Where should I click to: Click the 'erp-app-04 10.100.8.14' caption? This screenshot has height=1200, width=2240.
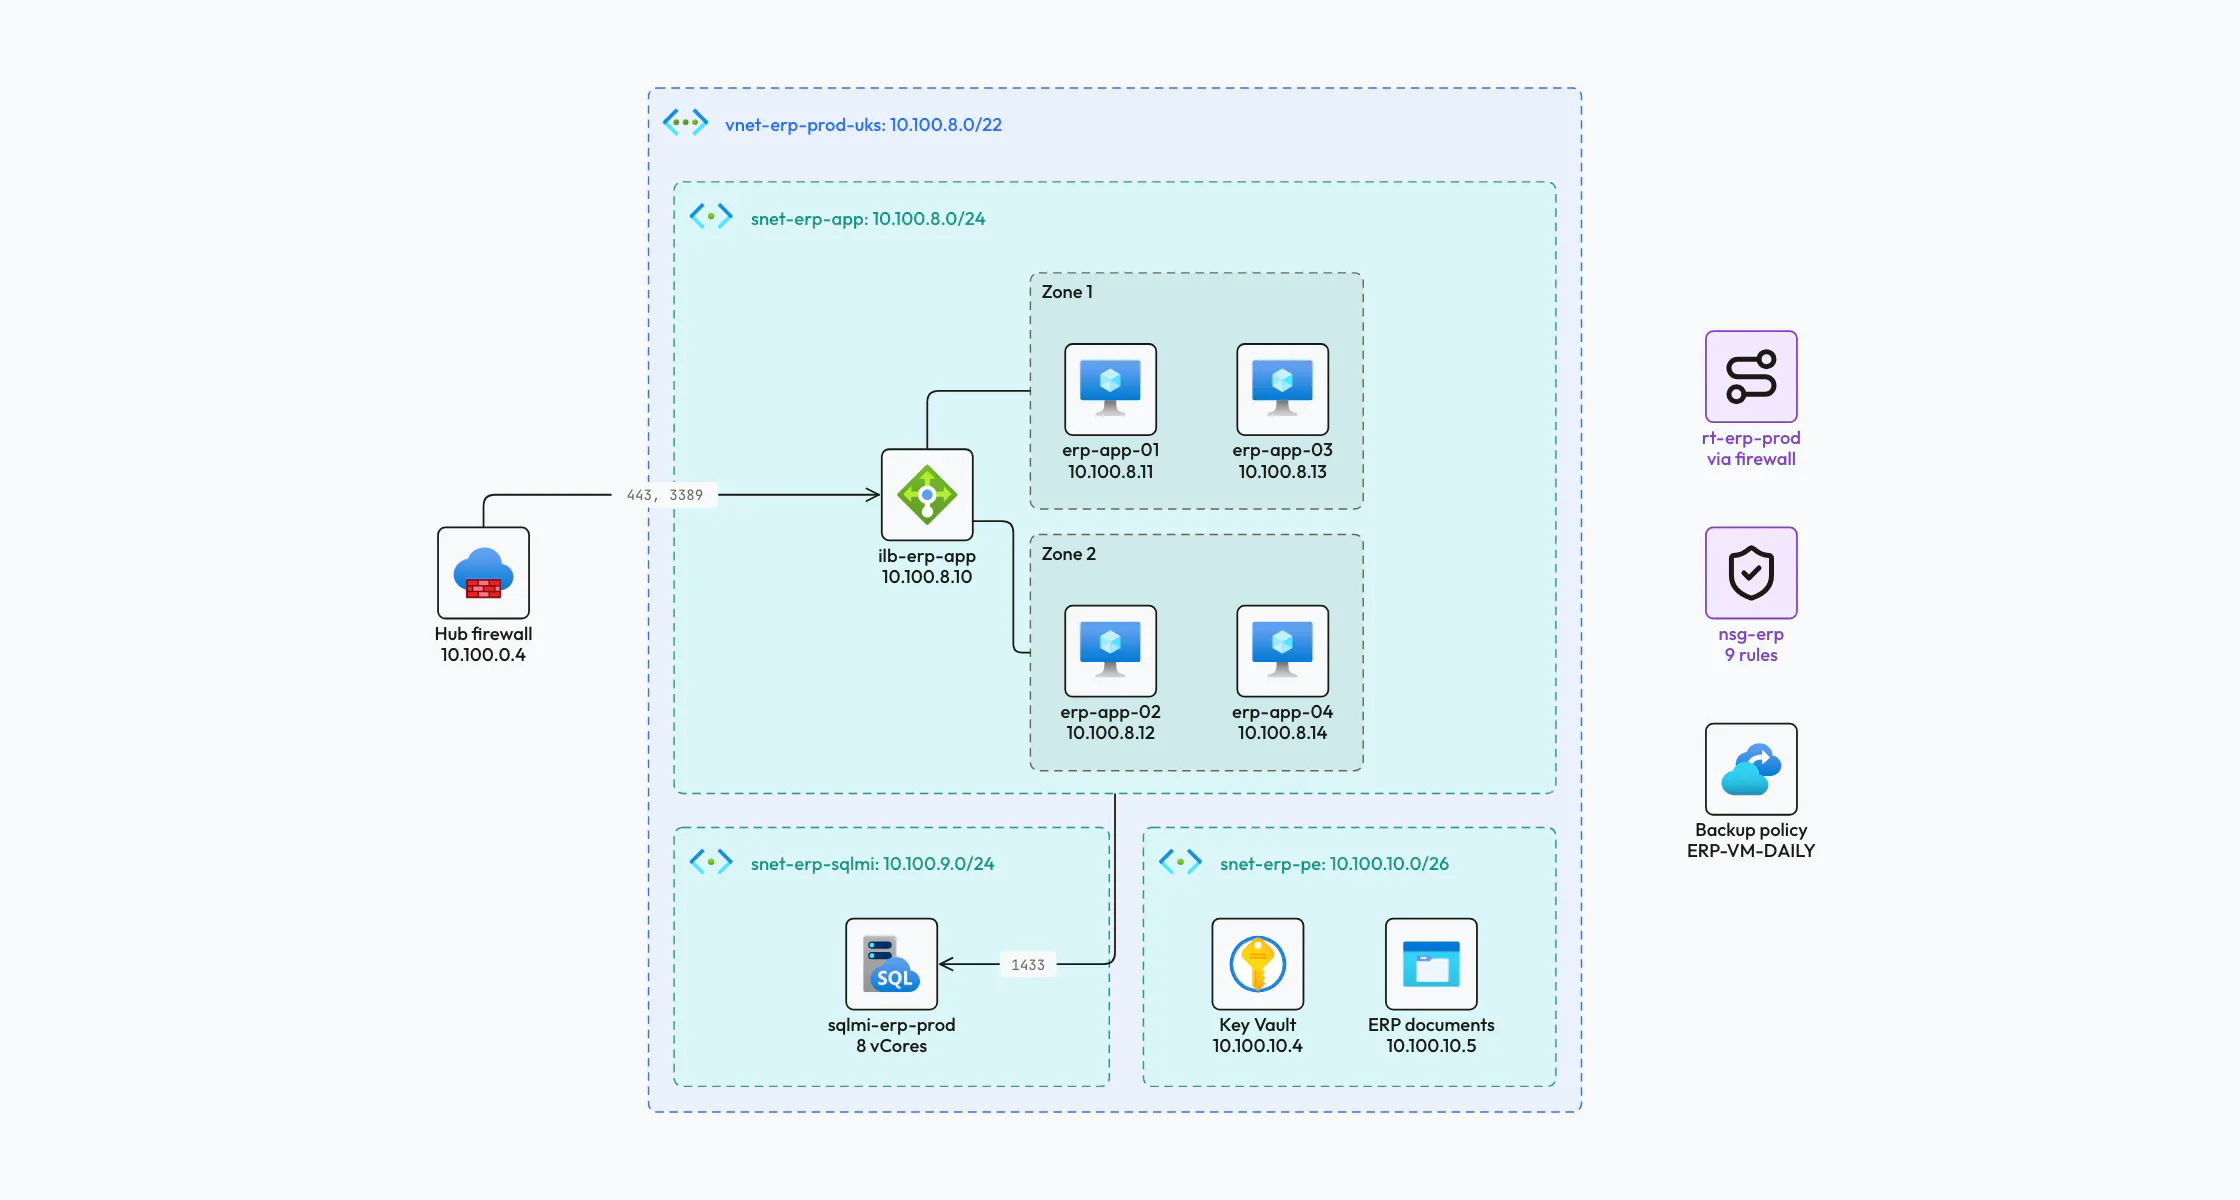(x=1282, y=722)
